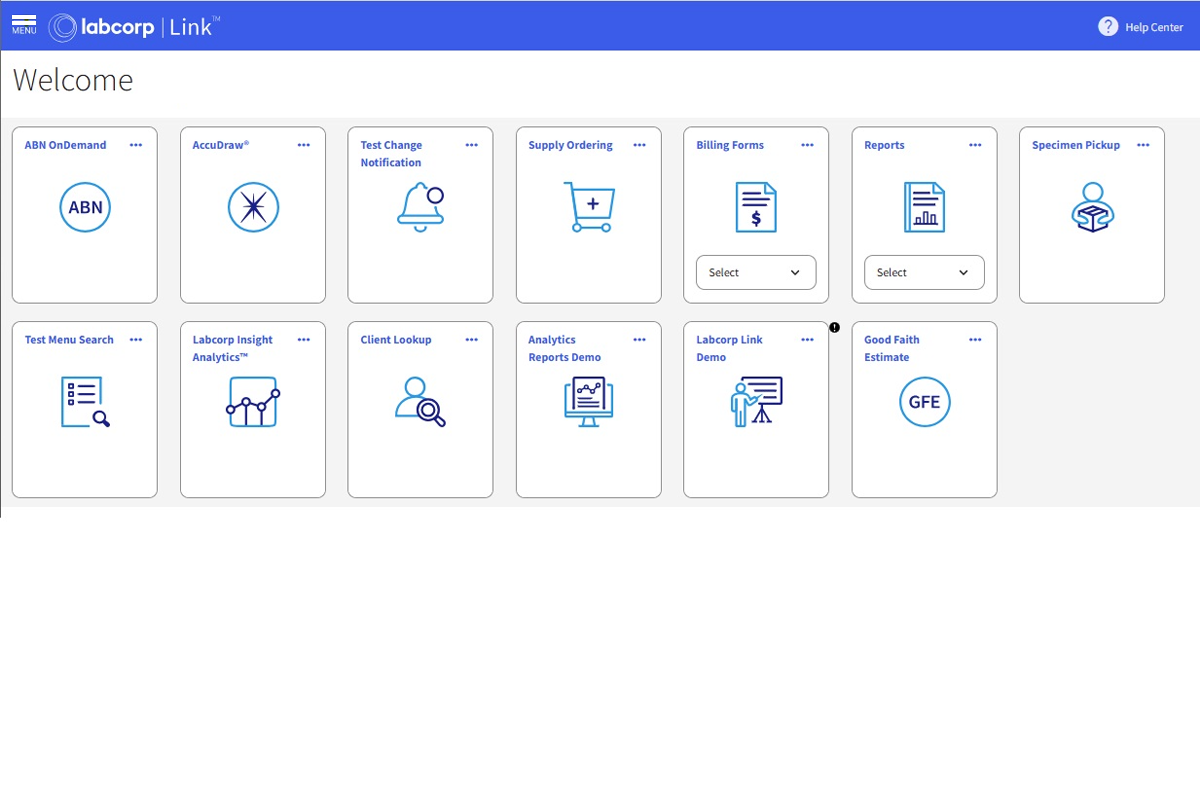The image size is (1200, 800).
Task: Click the Supply Ordering shopping cart icon
Action: pos(588,207)
